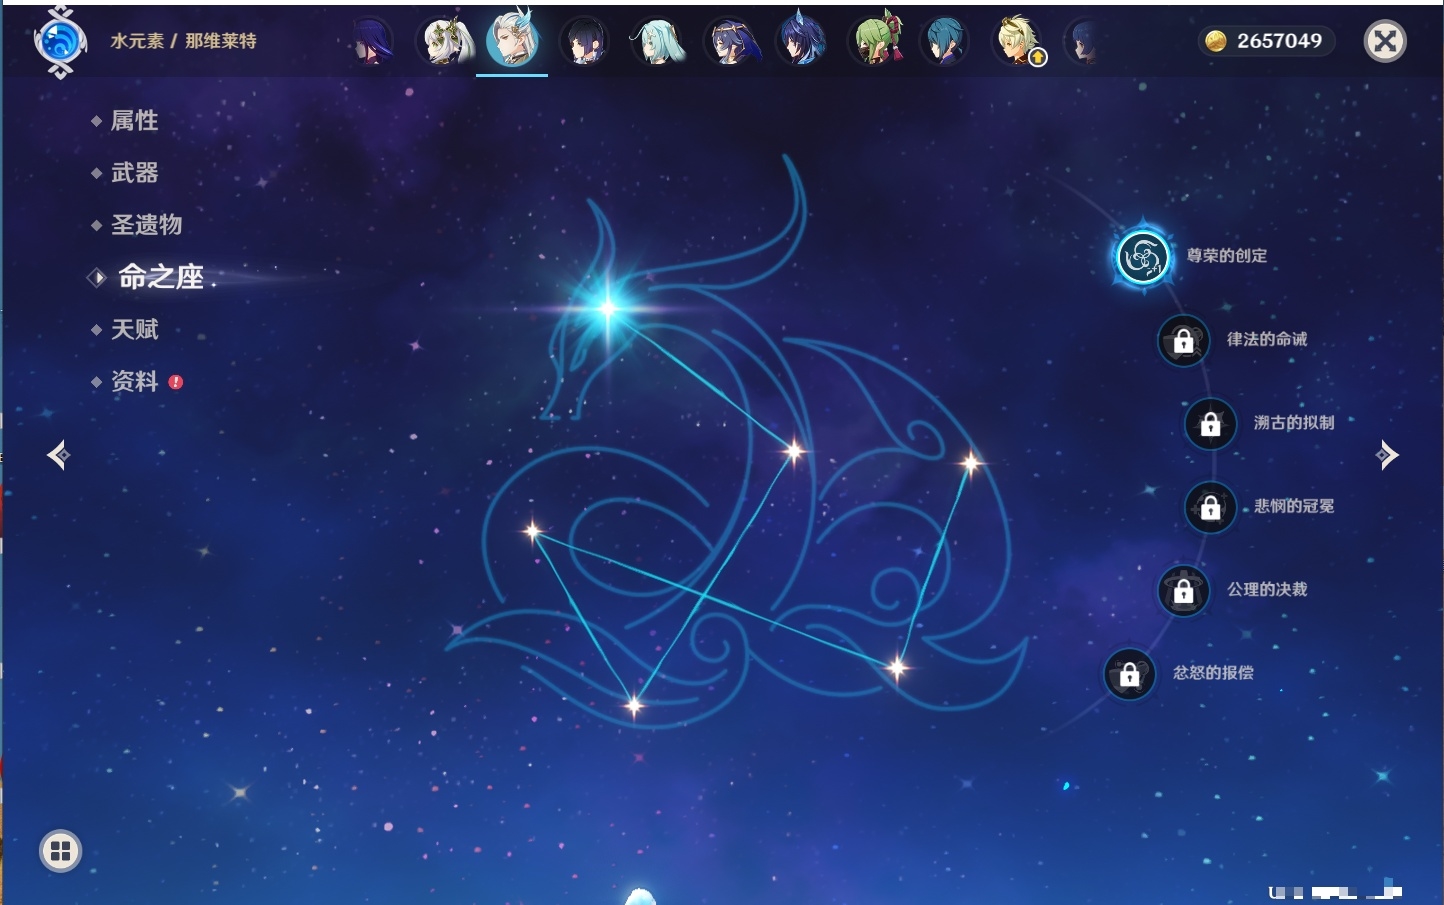Click the Hydro element emblem icon
Viewport: 1444px width, 905px height.
pyautogui.click(x=60, y=42)
